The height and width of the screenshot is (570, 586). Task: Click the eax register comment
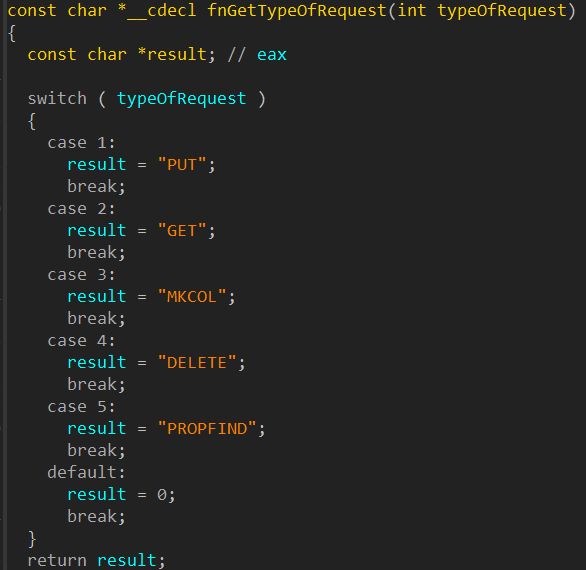(x=272, y=55)
